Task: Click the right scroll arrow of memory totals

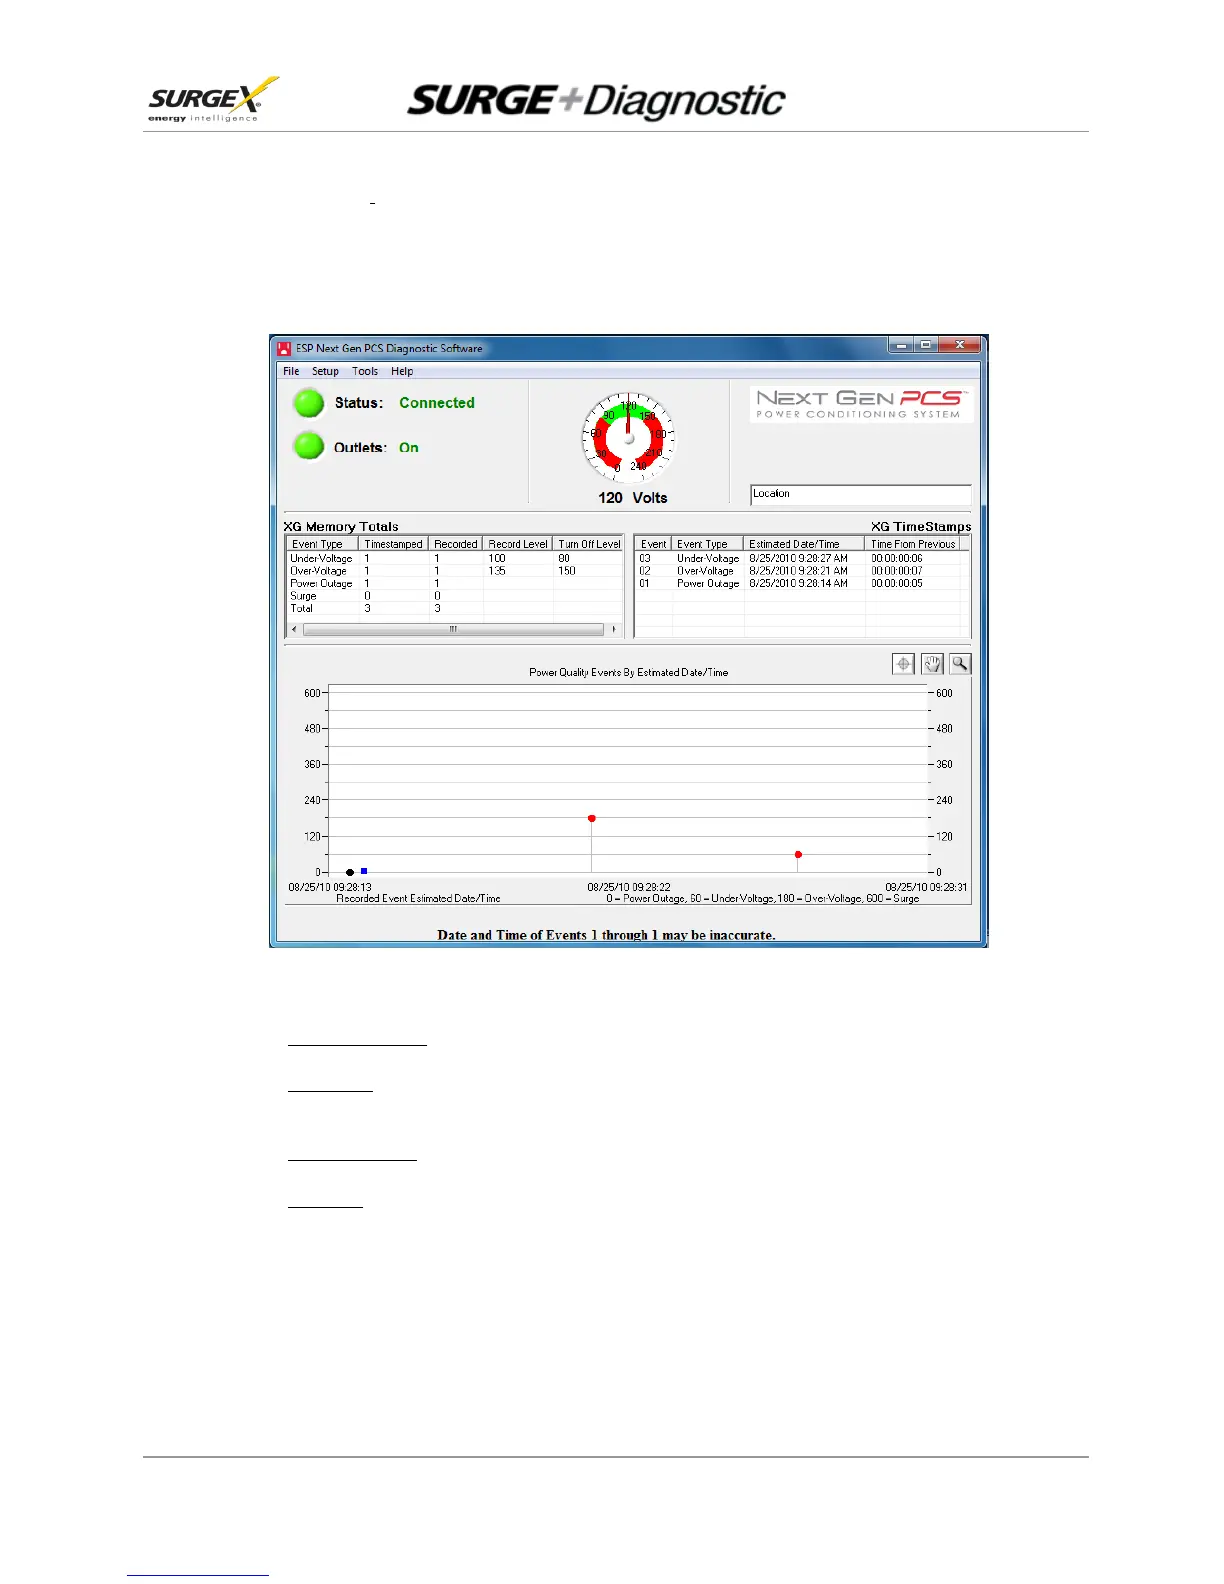Action: [613, 629]
